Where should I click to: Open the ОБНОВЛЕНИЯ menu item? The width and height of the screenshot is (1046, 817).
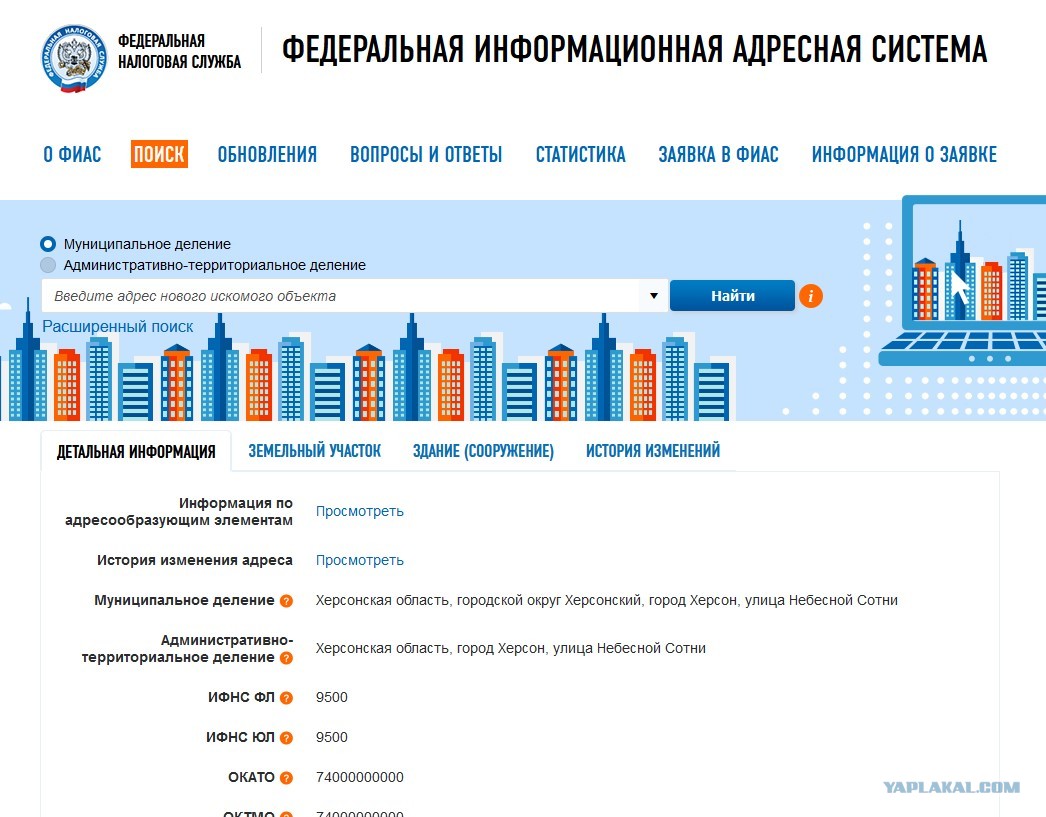[x=267, y=154]
